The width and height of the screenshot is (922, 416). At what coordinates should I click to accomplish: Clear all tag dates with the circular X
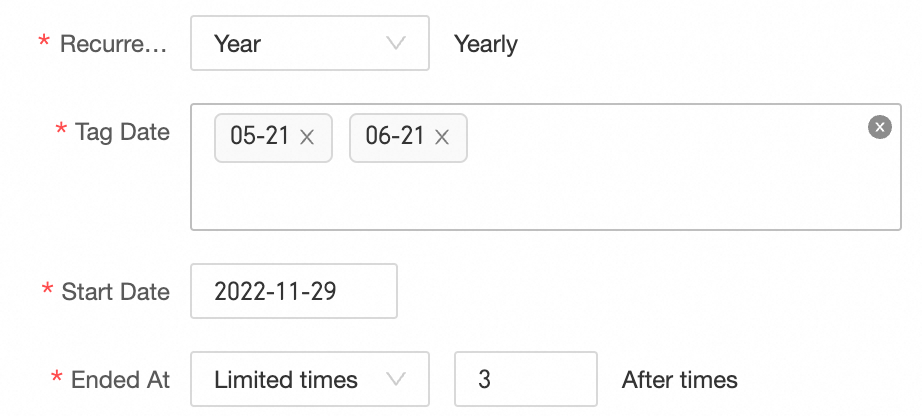[879, 127]
